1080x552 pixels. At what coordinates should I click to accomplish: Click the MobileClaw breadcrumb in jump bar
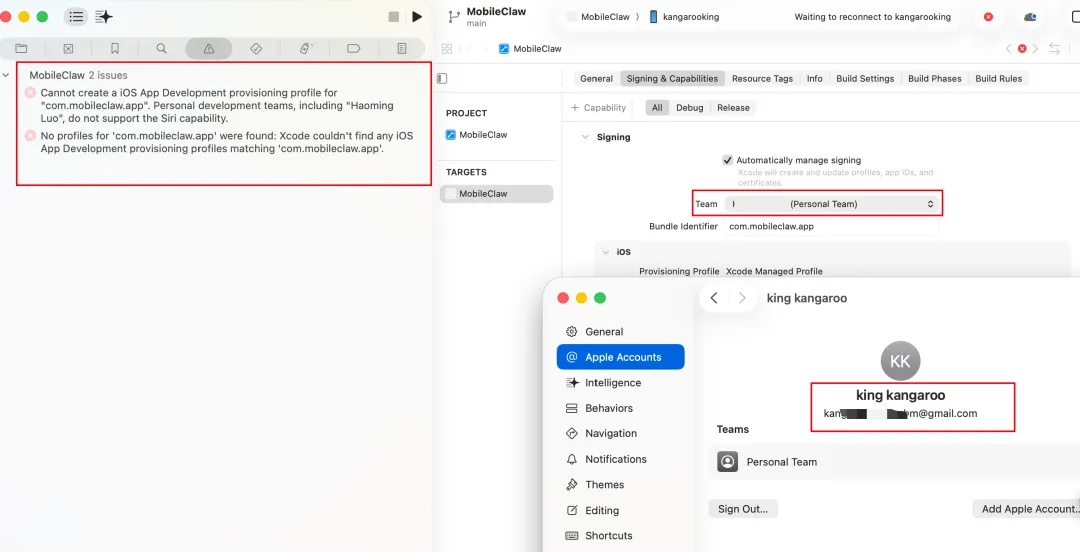click(530, 48)
